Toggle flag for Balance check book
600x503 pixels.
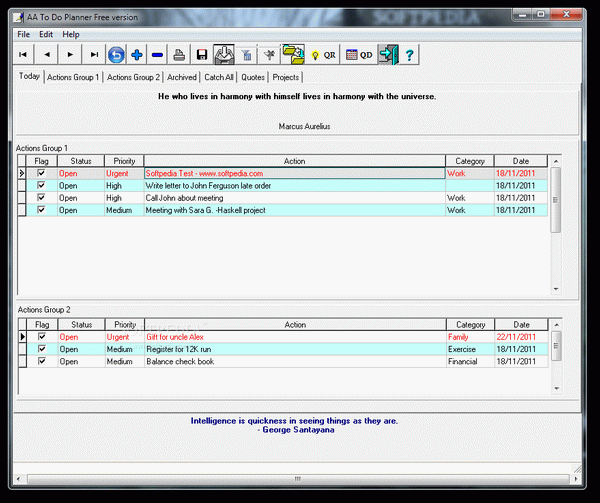[x=42, y=361]
